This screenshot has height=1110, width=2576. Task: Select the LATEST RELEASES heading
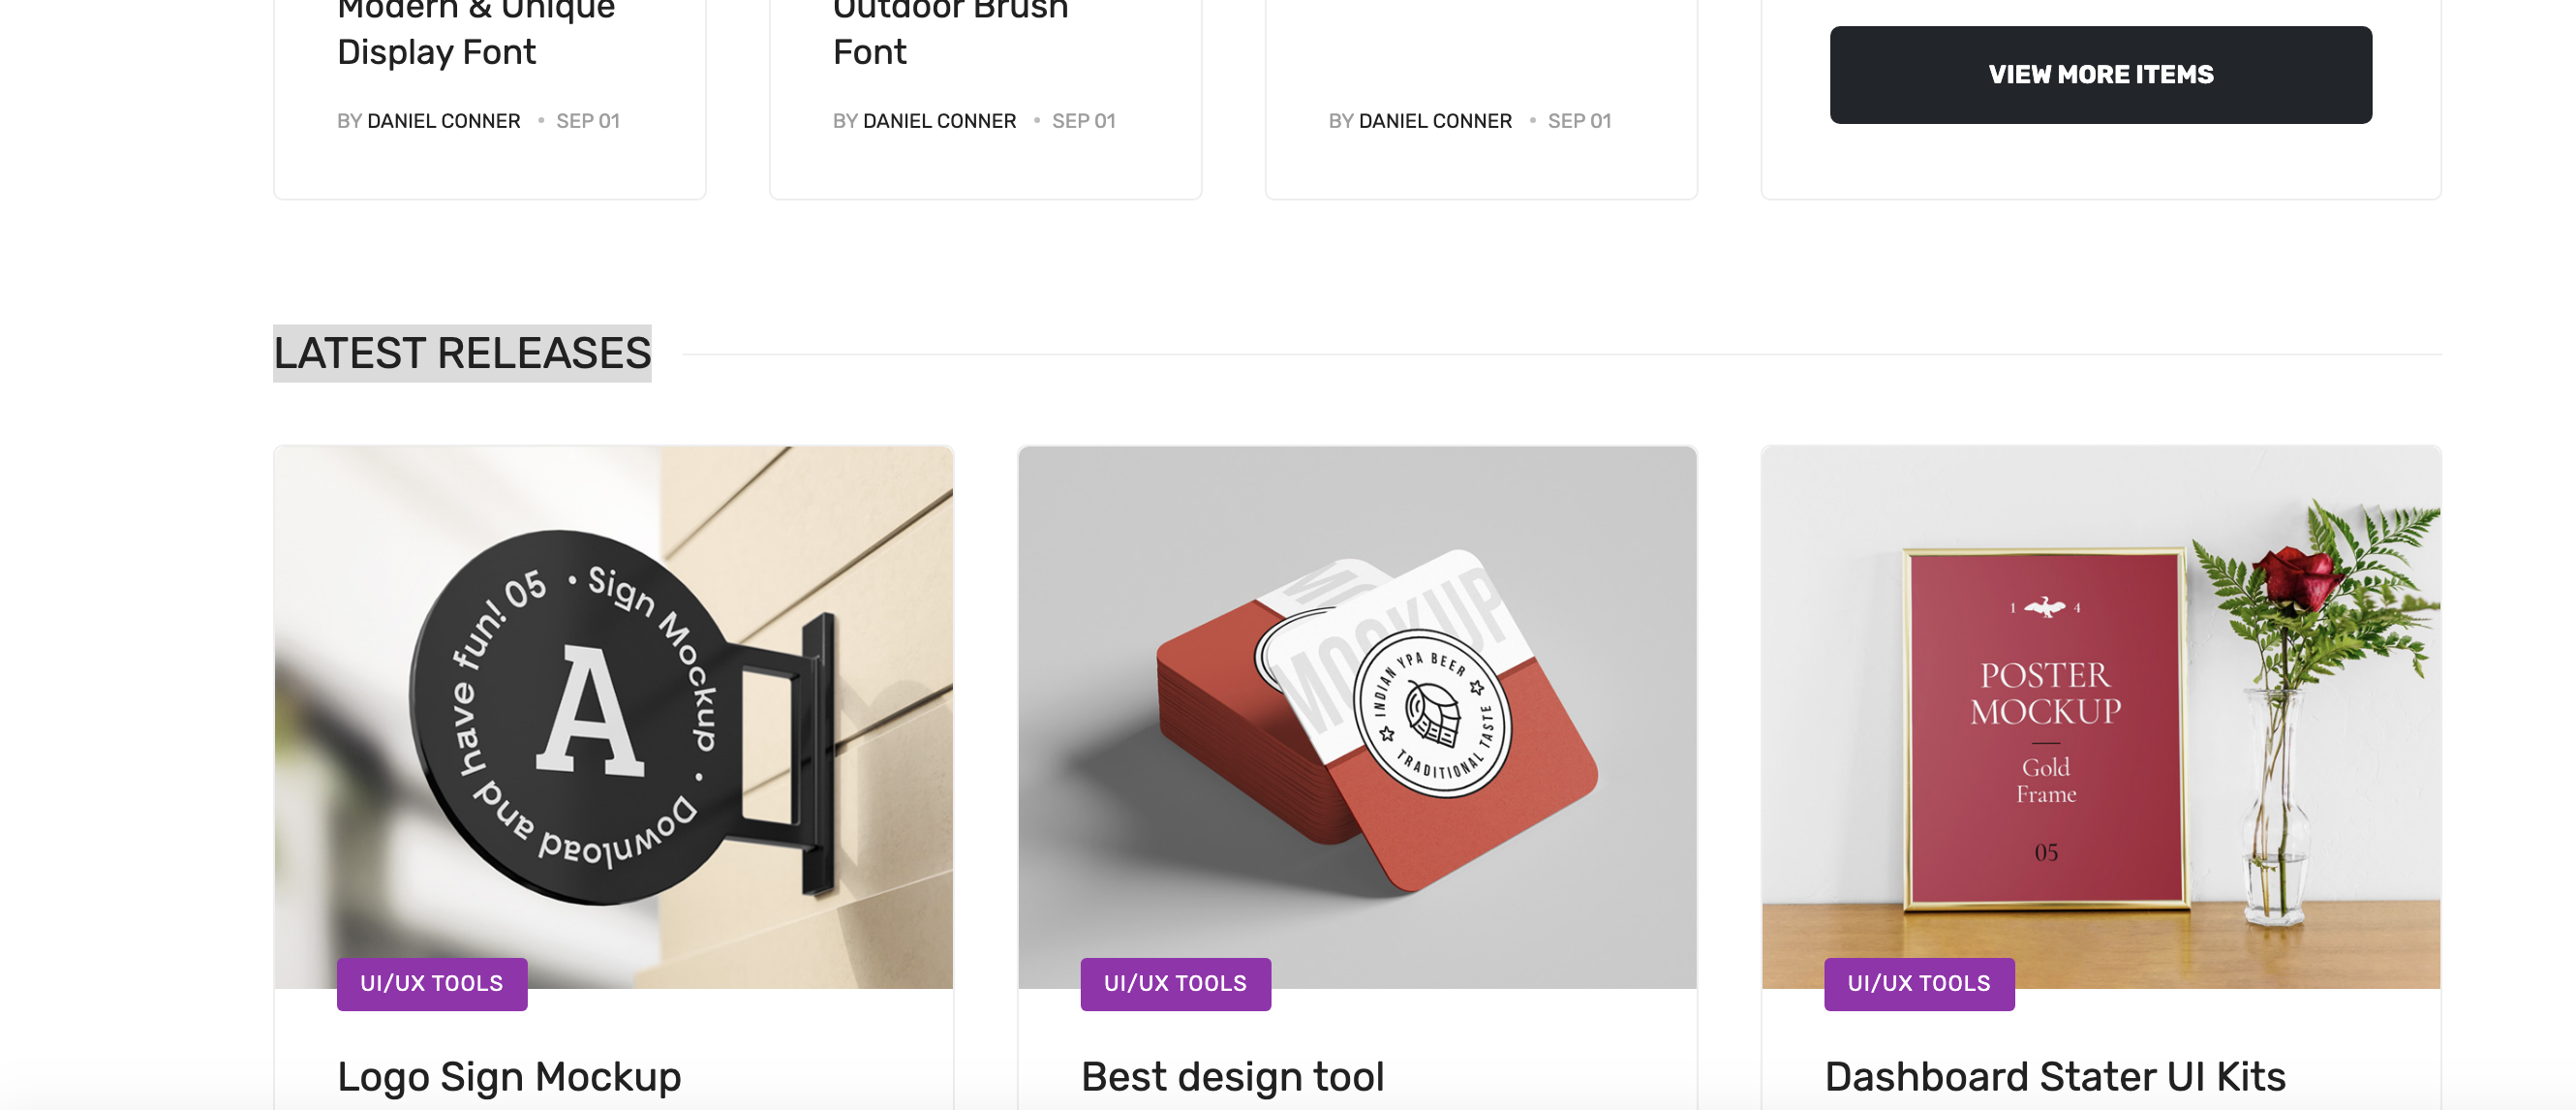click(x=462, y=353)
